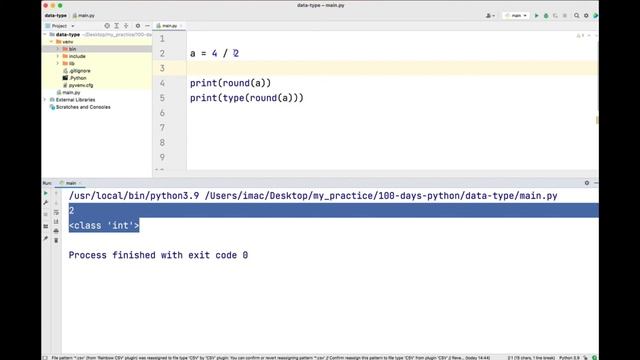Collapse the data-type root folder

tap(45, 35)
